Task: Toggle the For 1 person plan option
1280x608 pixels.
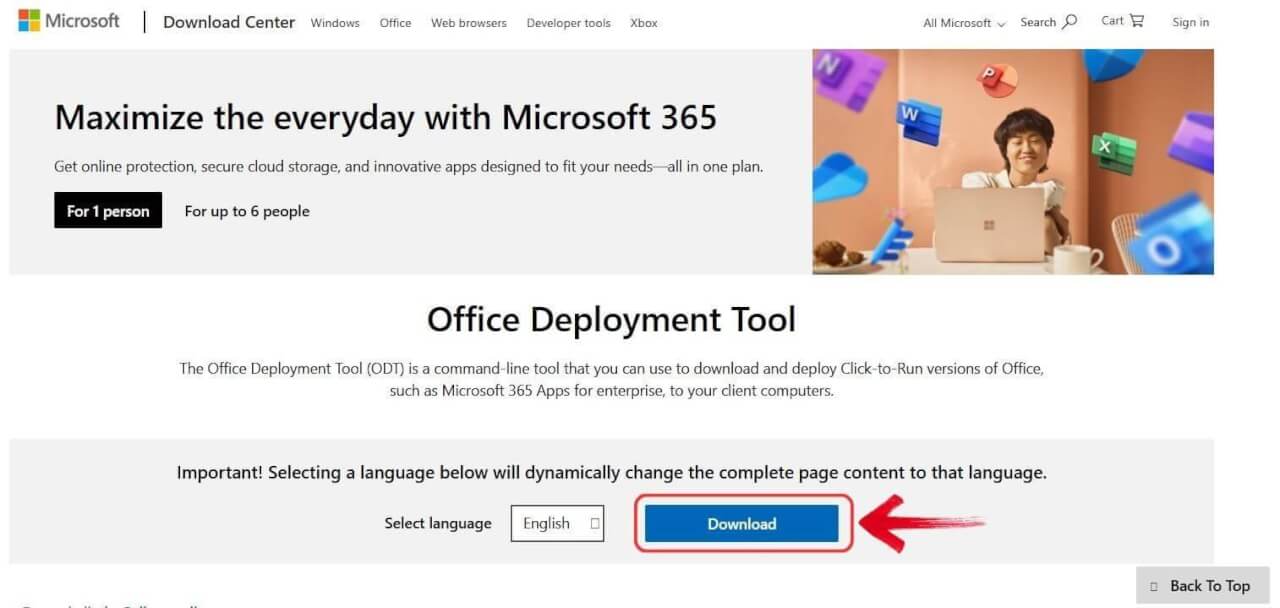Action: pos(107,210)
